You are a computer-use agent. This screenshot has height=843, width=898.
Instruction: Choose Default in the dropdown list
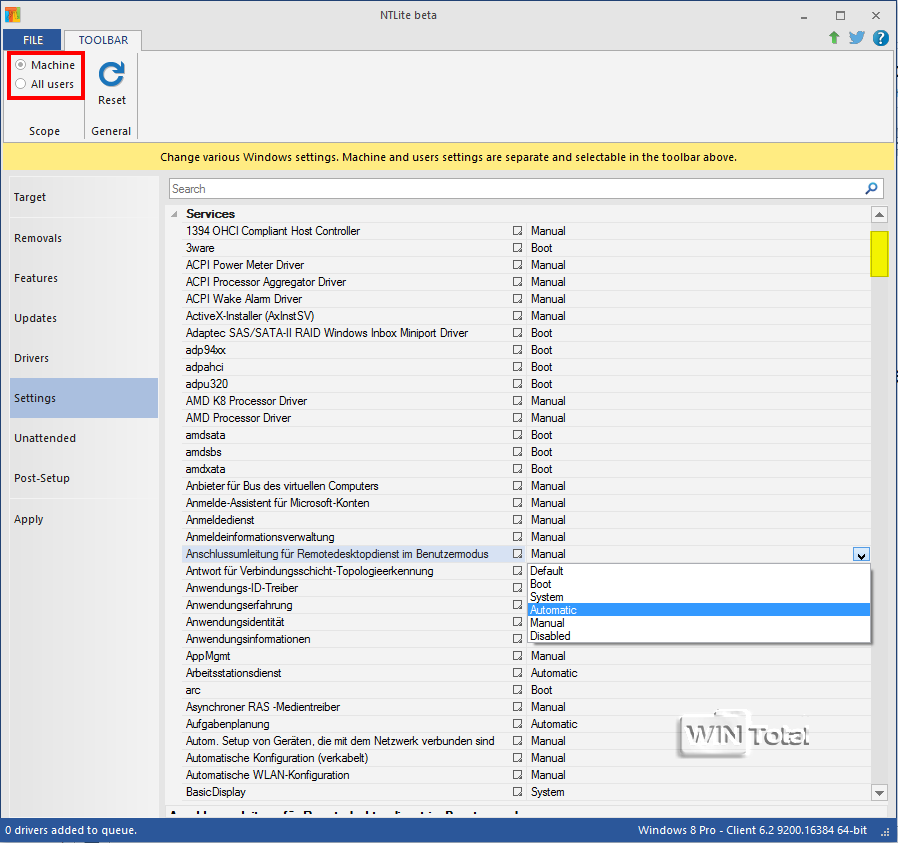(x=699, y=571)
